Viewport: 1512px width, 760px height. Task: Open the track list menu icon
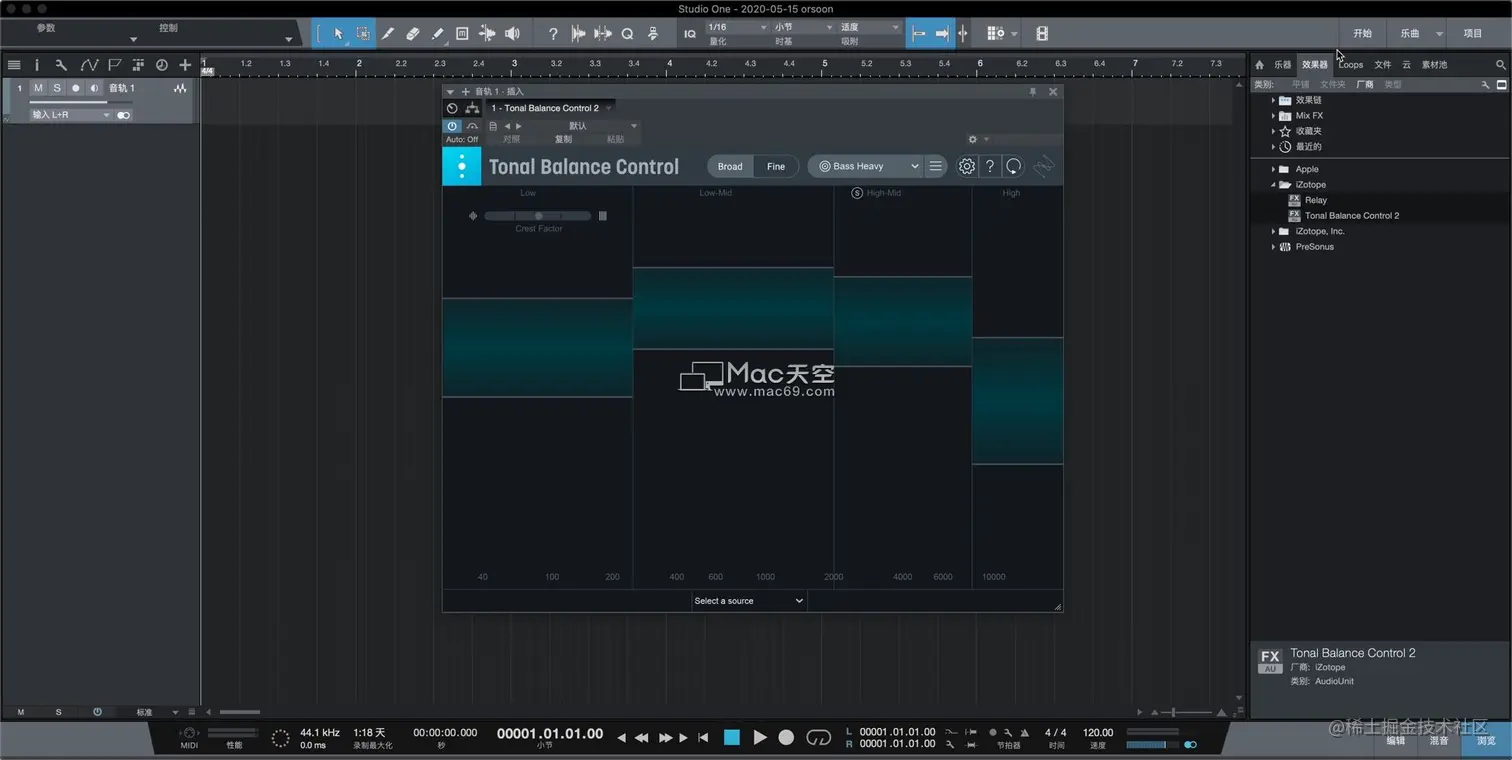[x=14, y=65]
